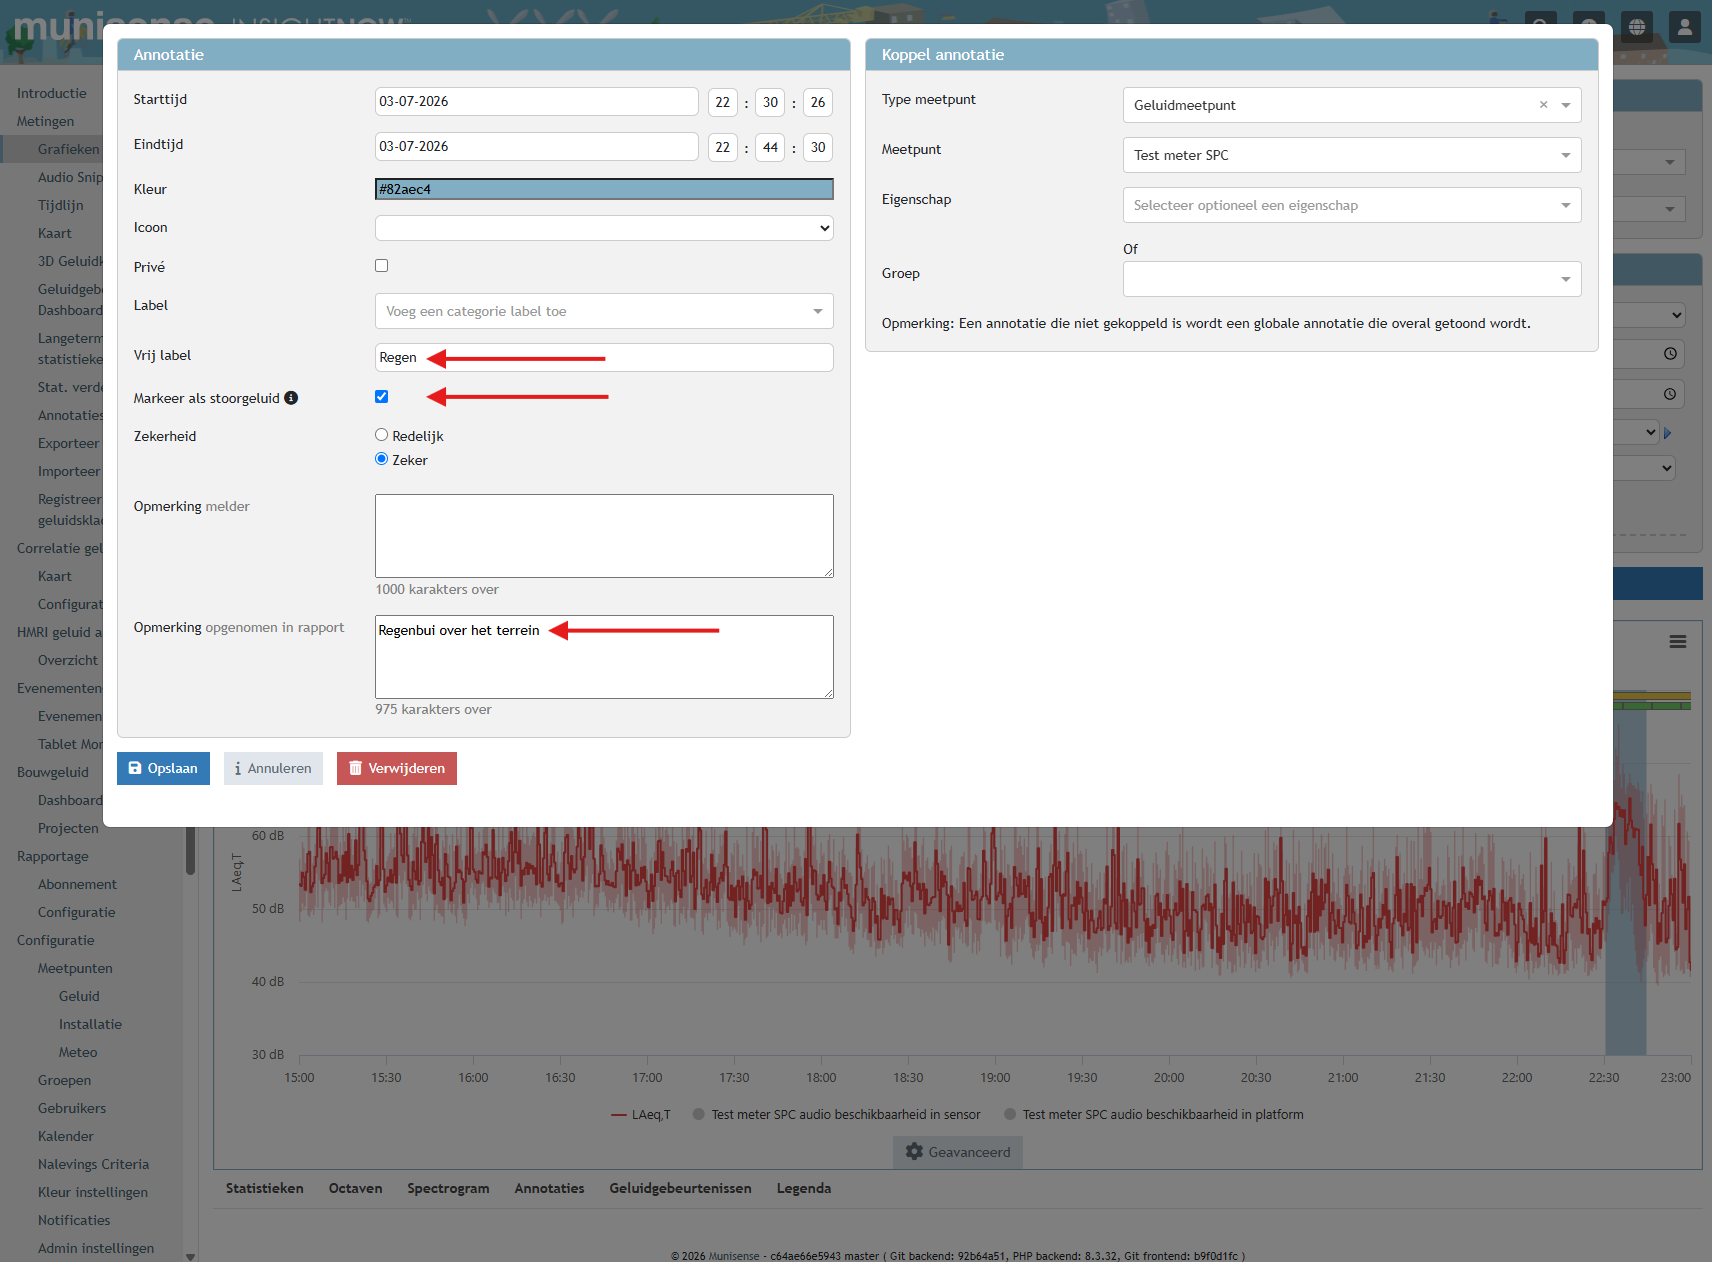Clear the Geluidmeetpunt selection with the x
This screenshot has width=1712, height=1262.
click(x=1543, y=105)
